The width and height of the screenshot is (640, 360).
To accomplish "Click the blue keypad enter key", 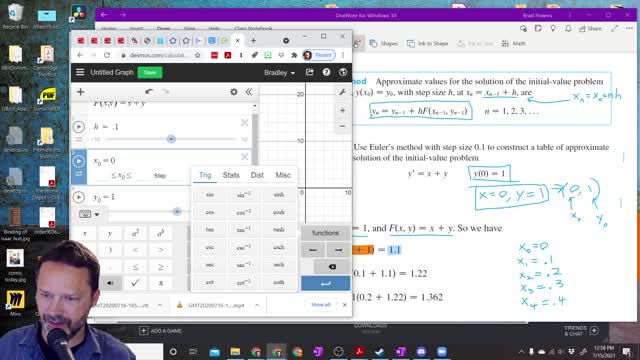I will [x=325, y=283].
